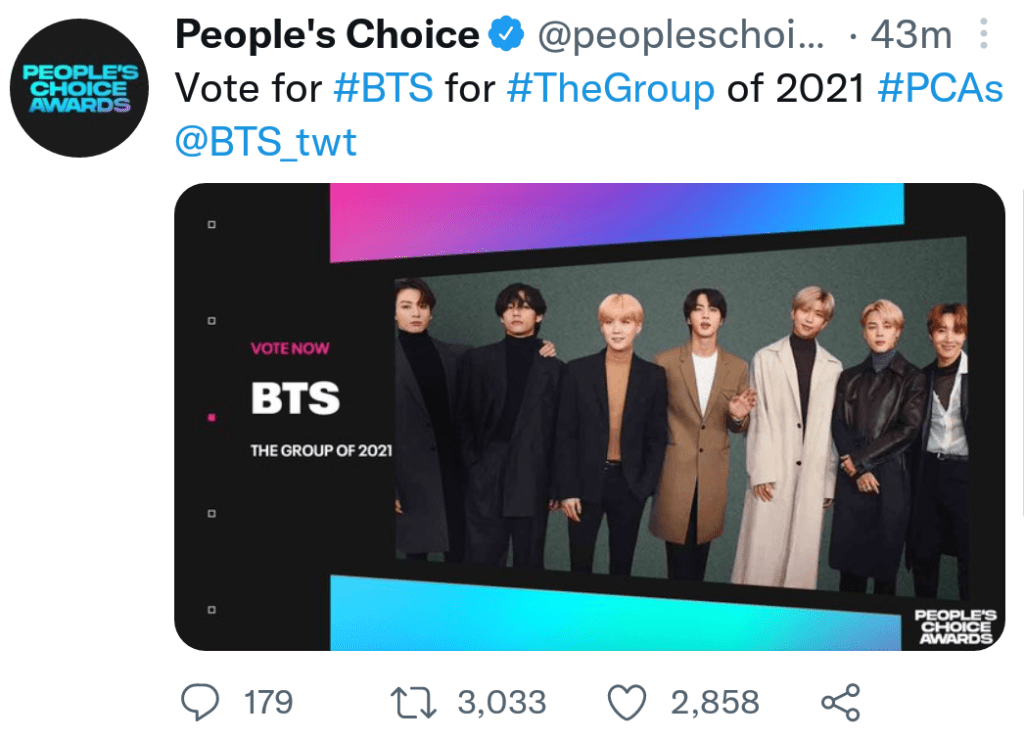Image resolution: width=1024 pixels, height=740 pixels.
Task: Open the #BTS hashtag link
Action: (383, 88)
